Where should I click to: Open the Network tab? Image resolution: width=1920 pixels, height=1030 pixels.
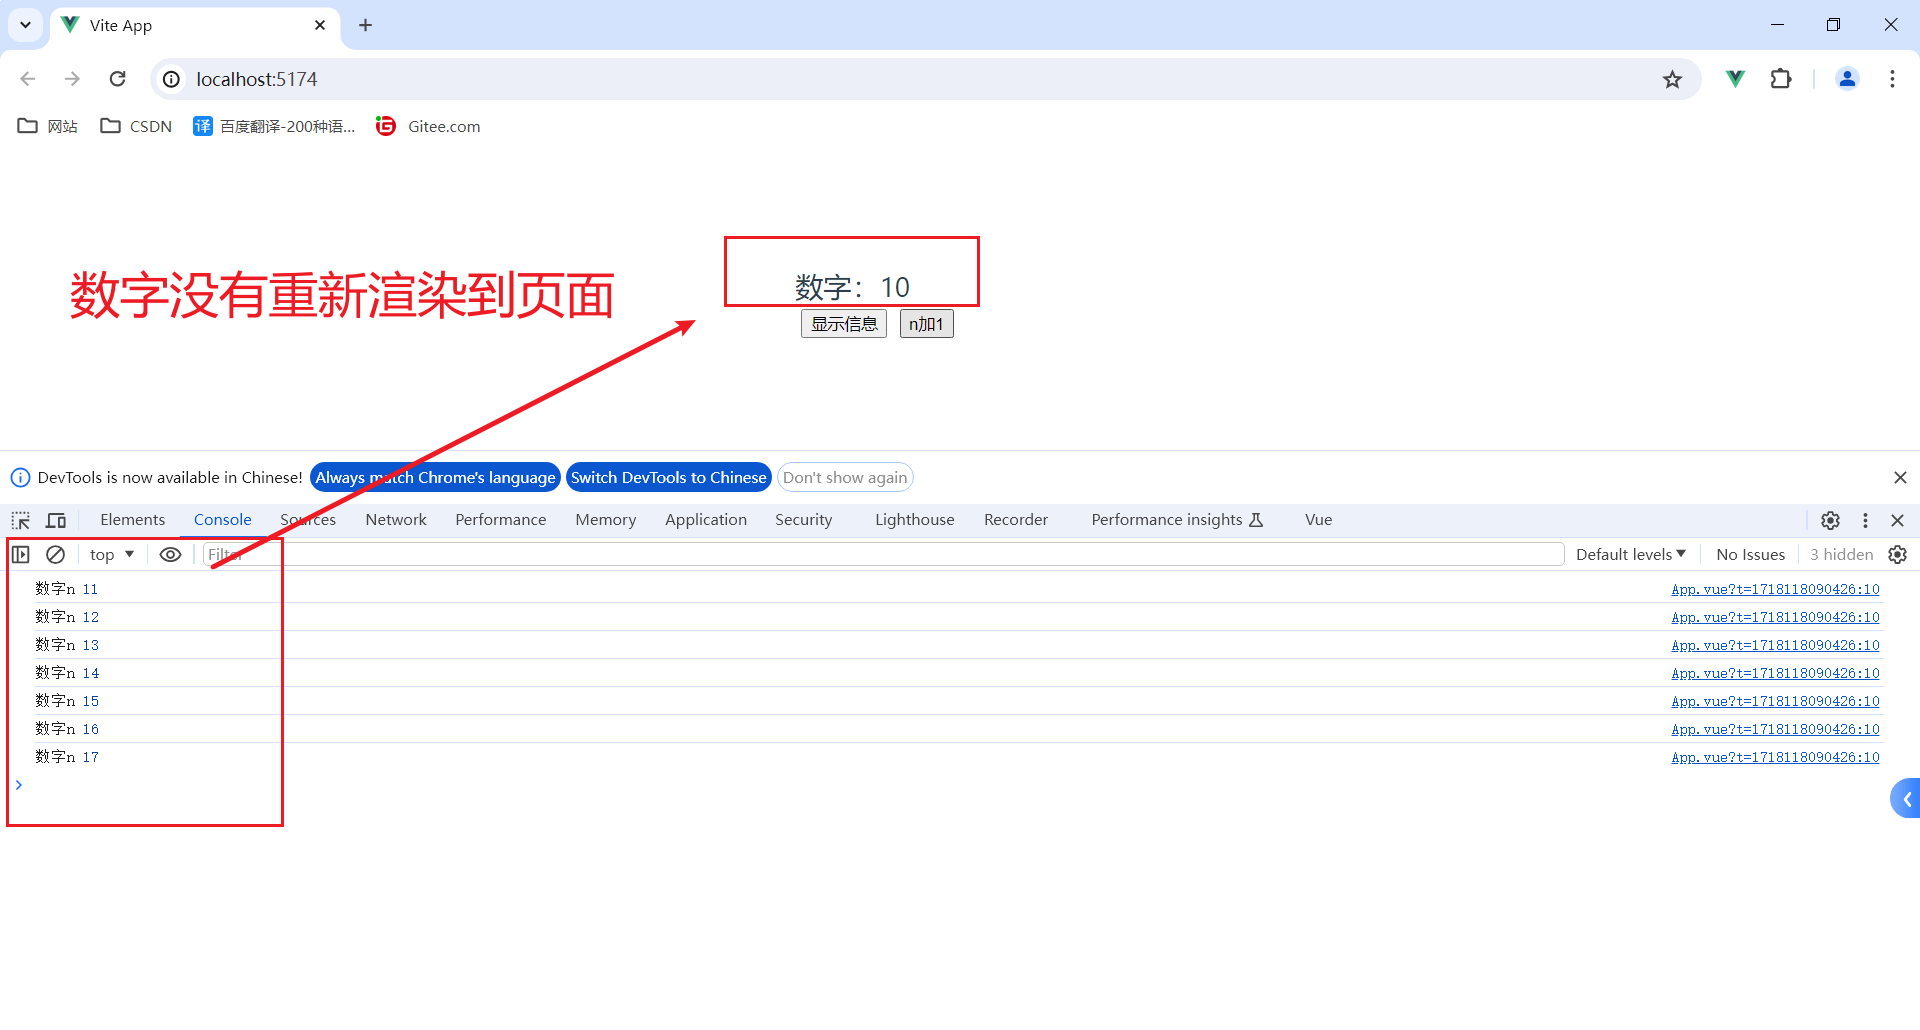point(395,520)
